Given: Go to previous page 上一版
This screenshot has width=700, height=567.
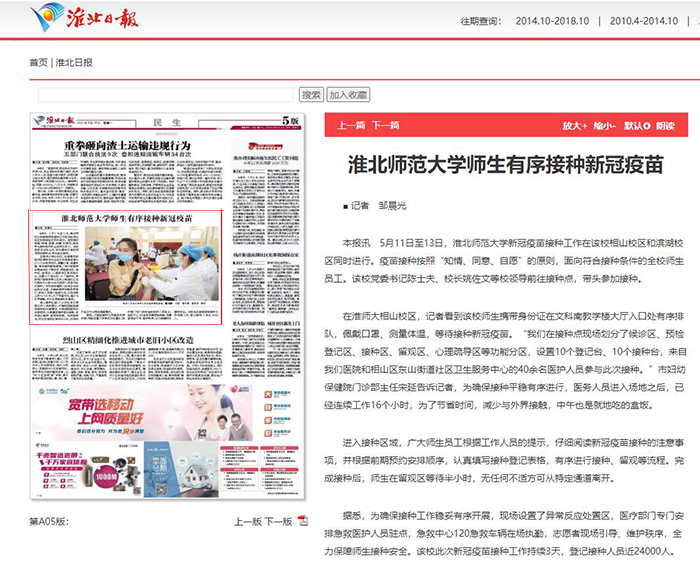Looking at the screenshot, I should pyautogui.click(x=247, y=521).
